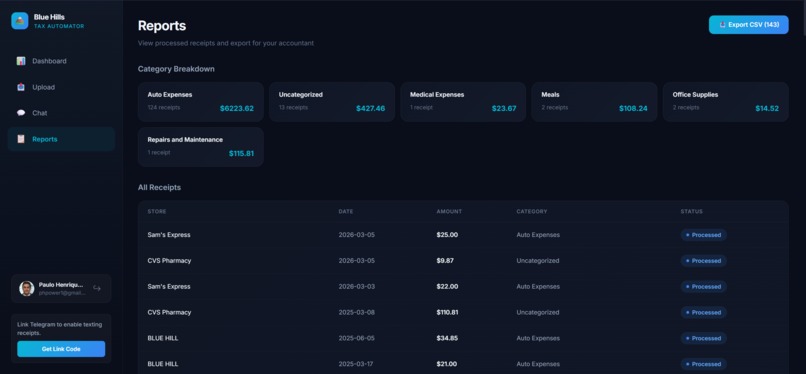The height and width of the screenshot is (374, 806).
Task: Click the Sam's Express row dated 2026-03-05
Action: pyautogui.click(x=463, y=235)
